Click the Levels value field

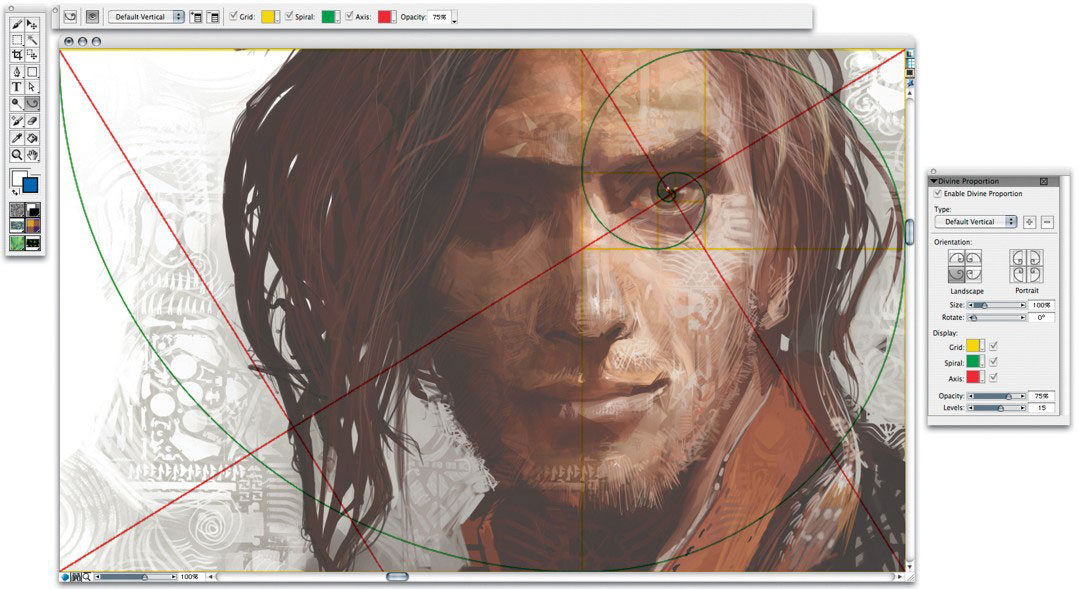click(x=1041, y=408)
